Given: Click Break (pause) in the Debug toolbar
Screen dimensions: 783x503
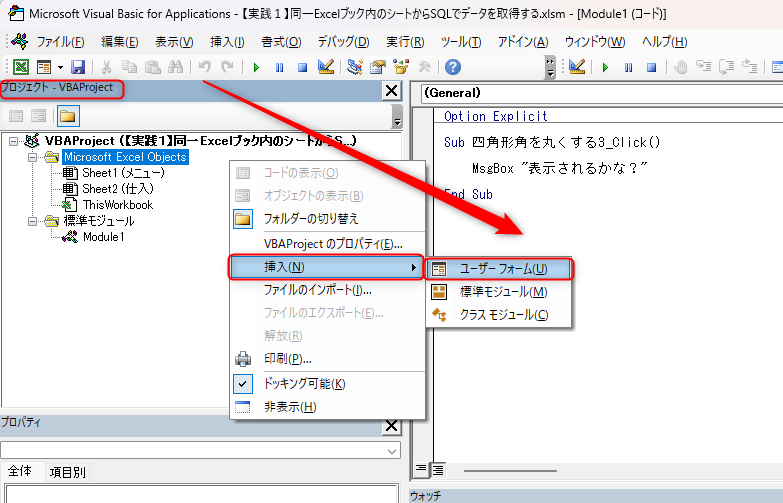Looking at the screenshot, I should (628, 67).
